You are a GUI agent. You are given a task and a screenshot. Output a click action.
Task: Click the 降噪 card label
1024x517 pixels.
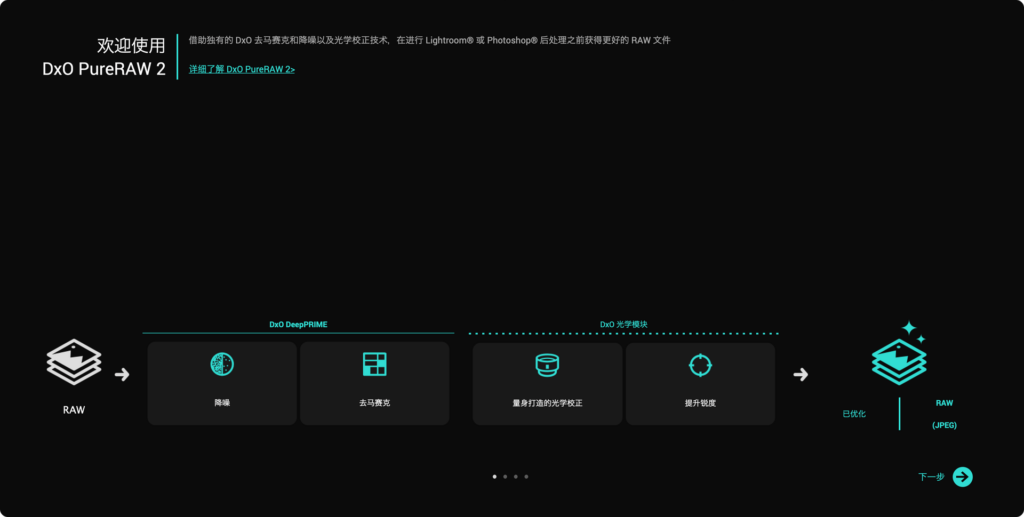coord(222,403)
